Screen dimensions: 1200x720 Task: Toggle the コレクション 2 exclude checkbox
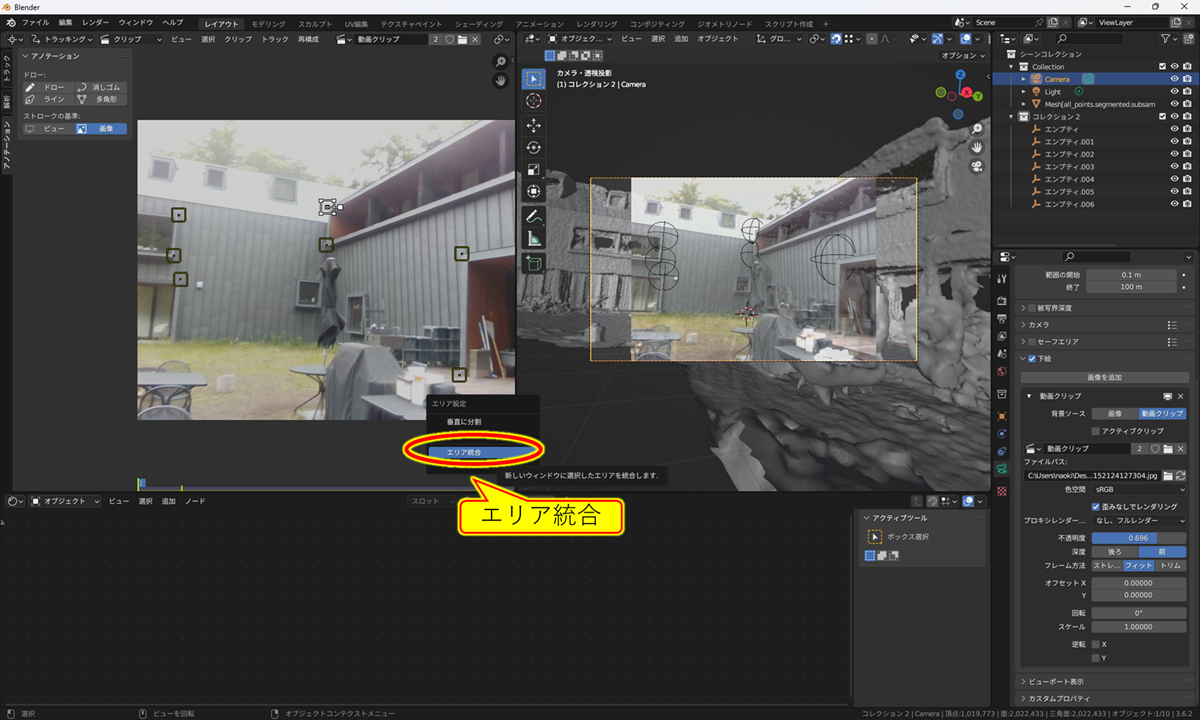[x=1161, y=117]
